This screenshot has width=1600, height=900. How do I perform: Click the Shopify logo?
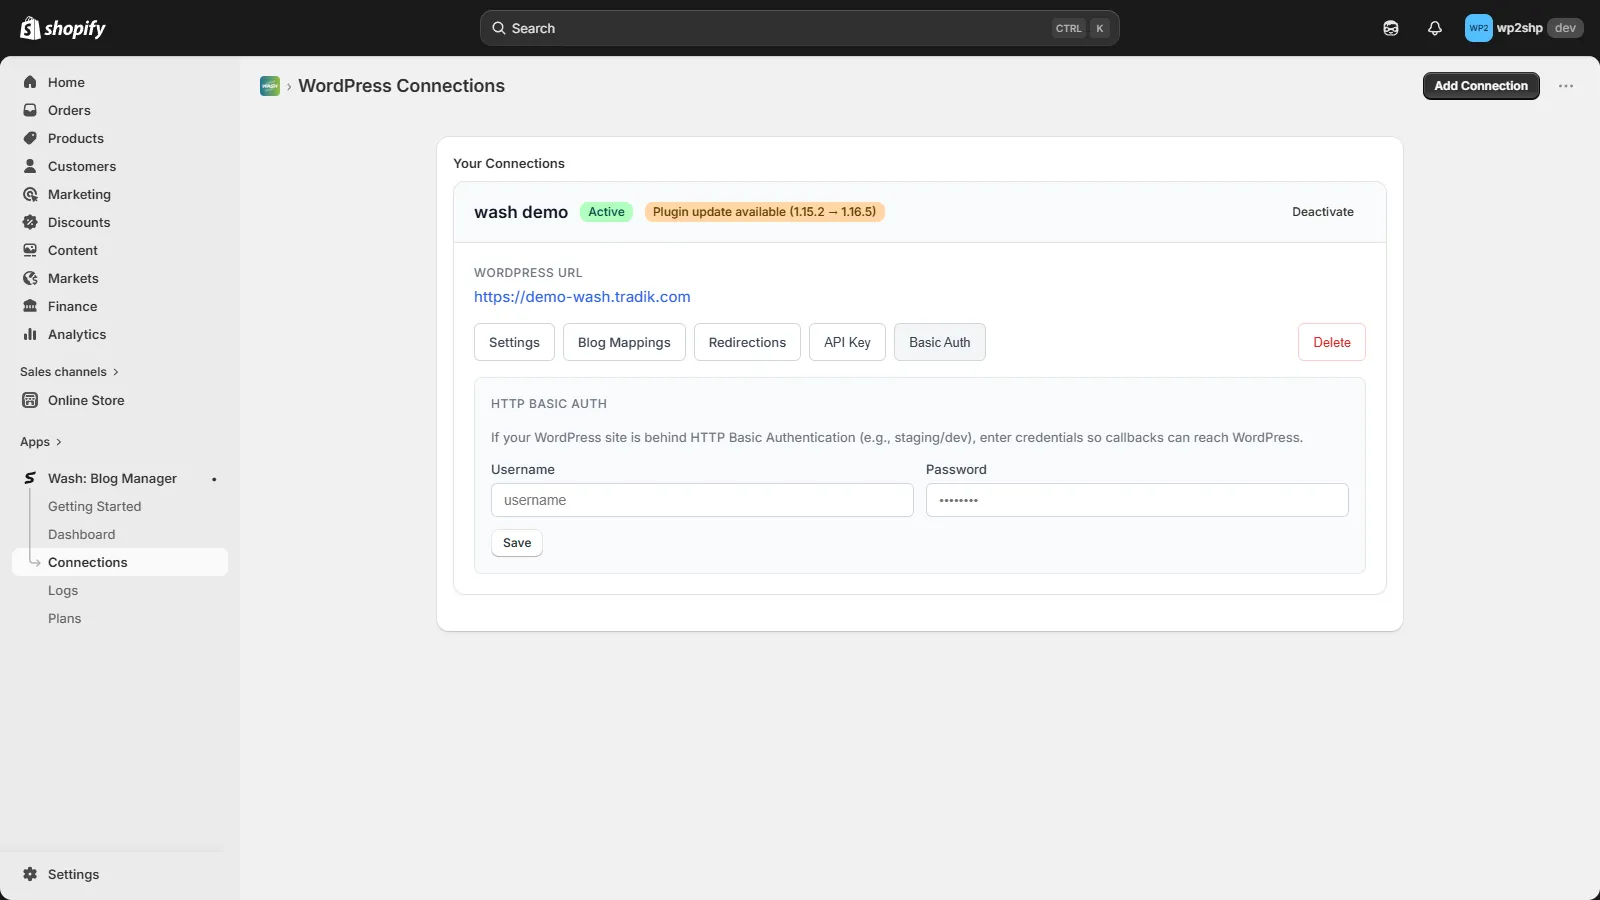click(x=63, y=28)
